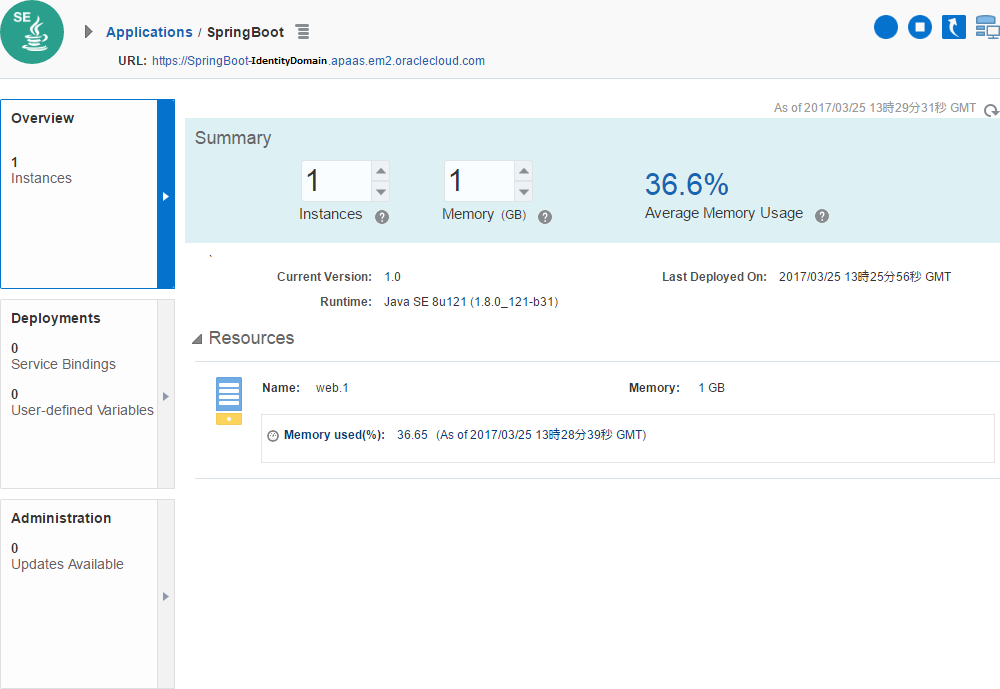Expand the Administration panel arrow
Viewport: 1000px width, 689px height.
(x=166, y=596)
